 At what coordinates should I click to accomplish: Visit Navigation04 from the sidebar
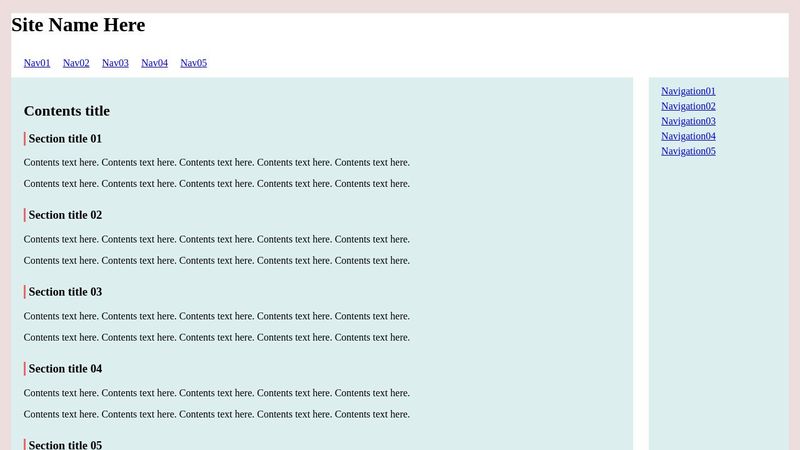pos(688,136)
